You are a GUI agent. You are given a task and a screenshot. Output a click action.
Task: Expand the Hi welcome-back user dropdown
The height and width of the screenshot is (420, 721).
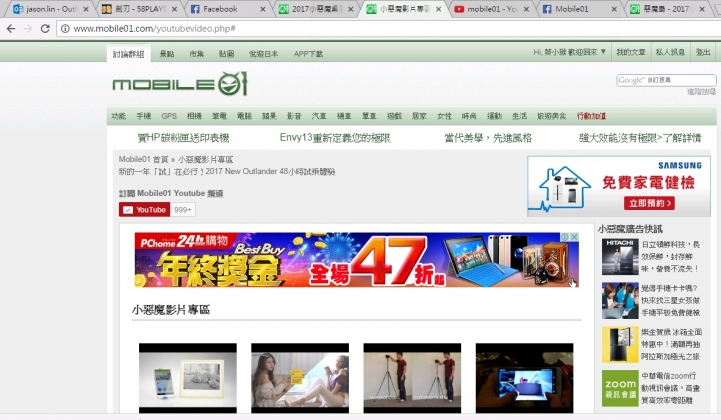click(569, 52)
